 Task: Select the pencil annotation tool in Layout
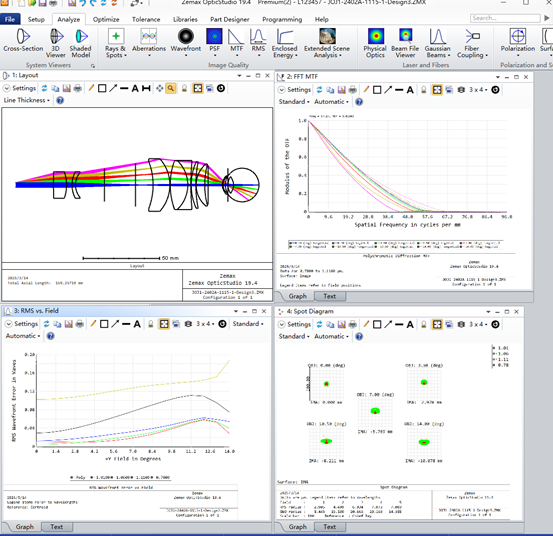pos(91,88)
